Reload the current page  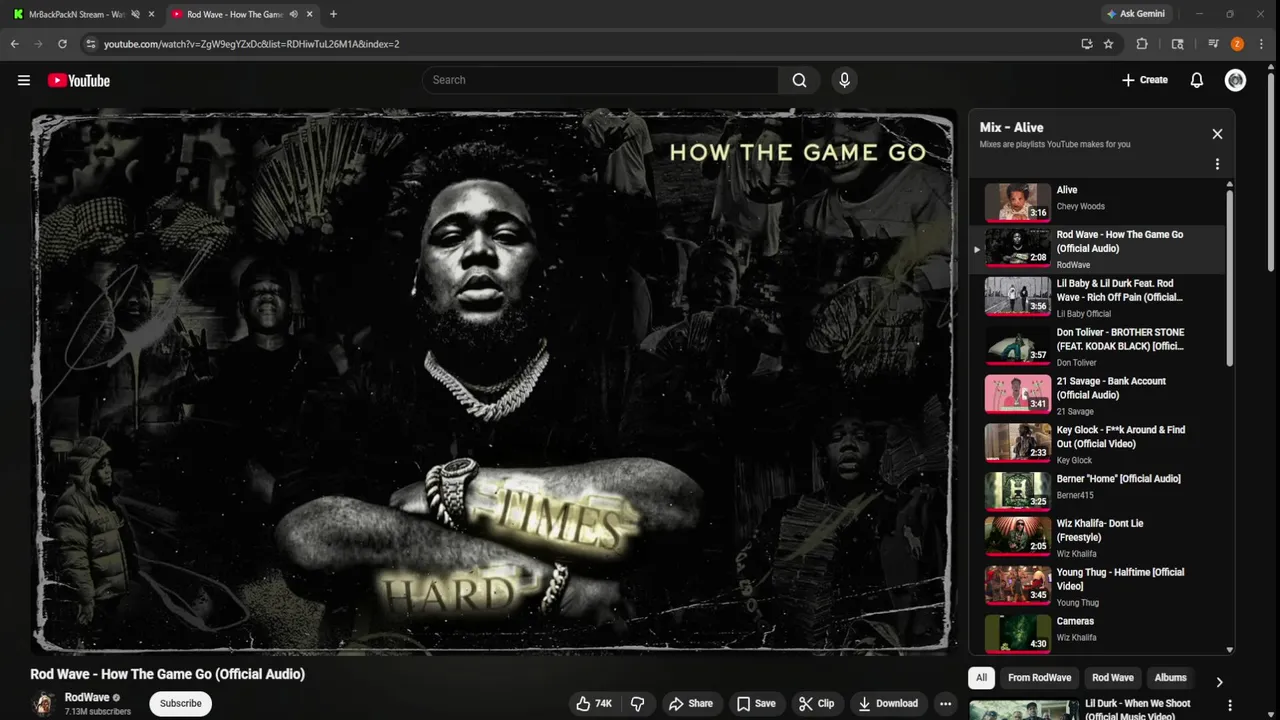pyautogui.click(x=62, y=44)
